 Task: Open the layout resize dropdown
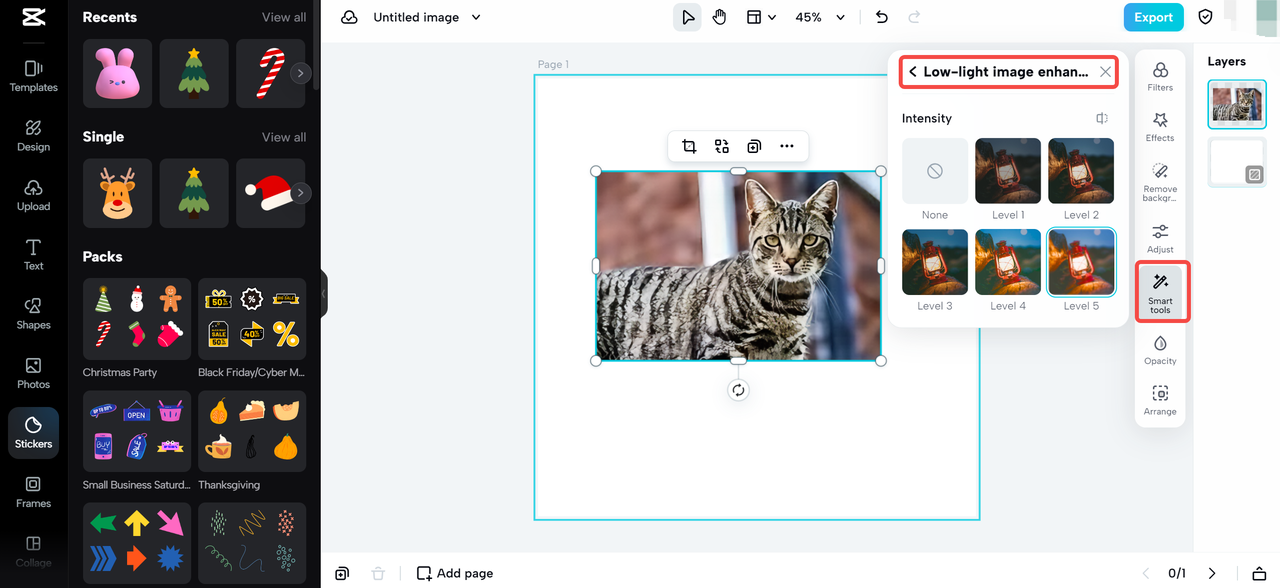coord(761,17)
